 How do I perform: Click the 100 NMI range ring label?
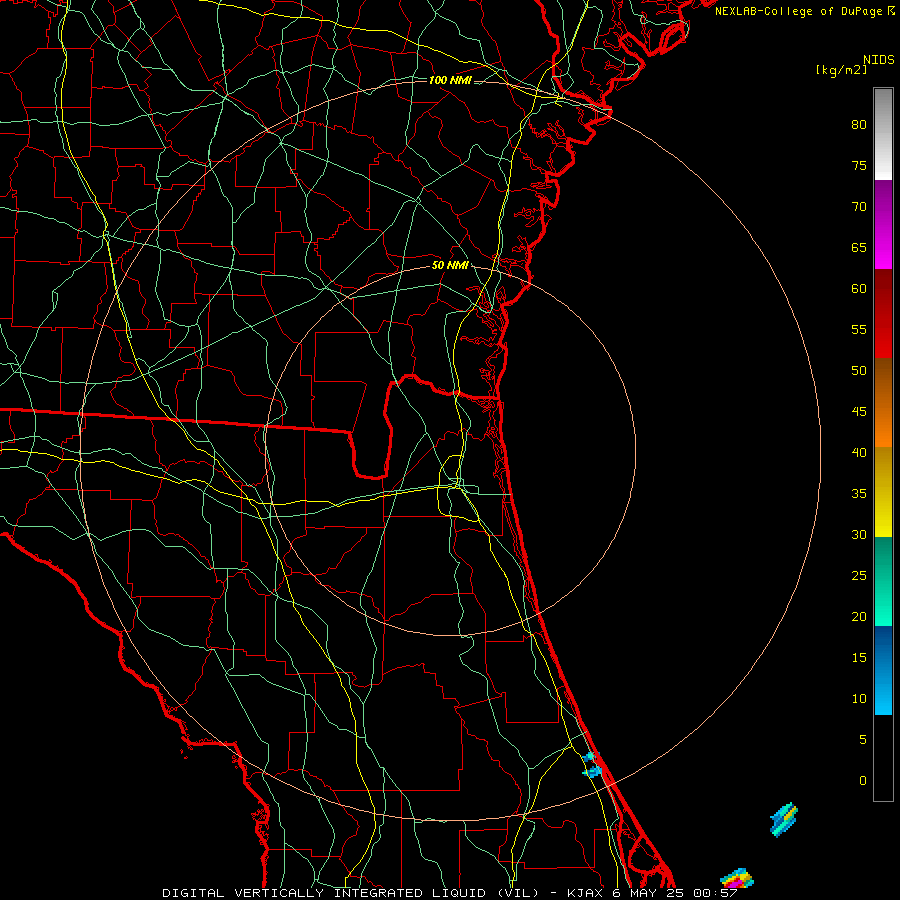click(450, 80)
